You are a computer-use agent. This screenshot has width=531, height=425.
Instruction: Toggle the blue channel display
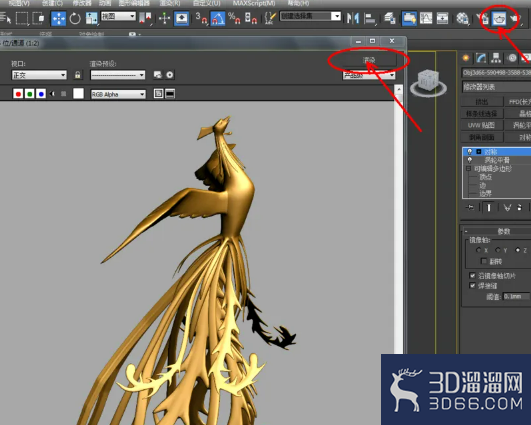41,94
